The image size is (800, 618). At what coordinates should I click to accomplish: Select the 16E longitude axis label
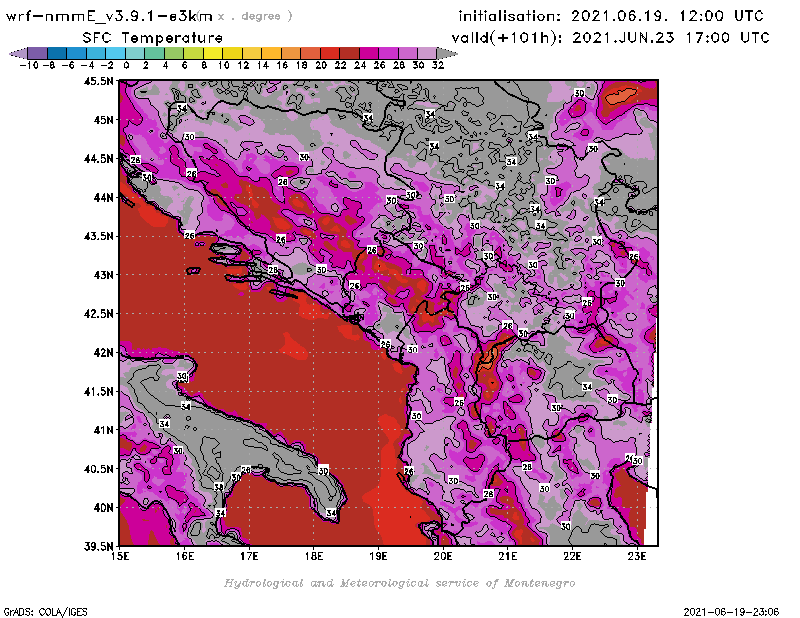[185, 556]
